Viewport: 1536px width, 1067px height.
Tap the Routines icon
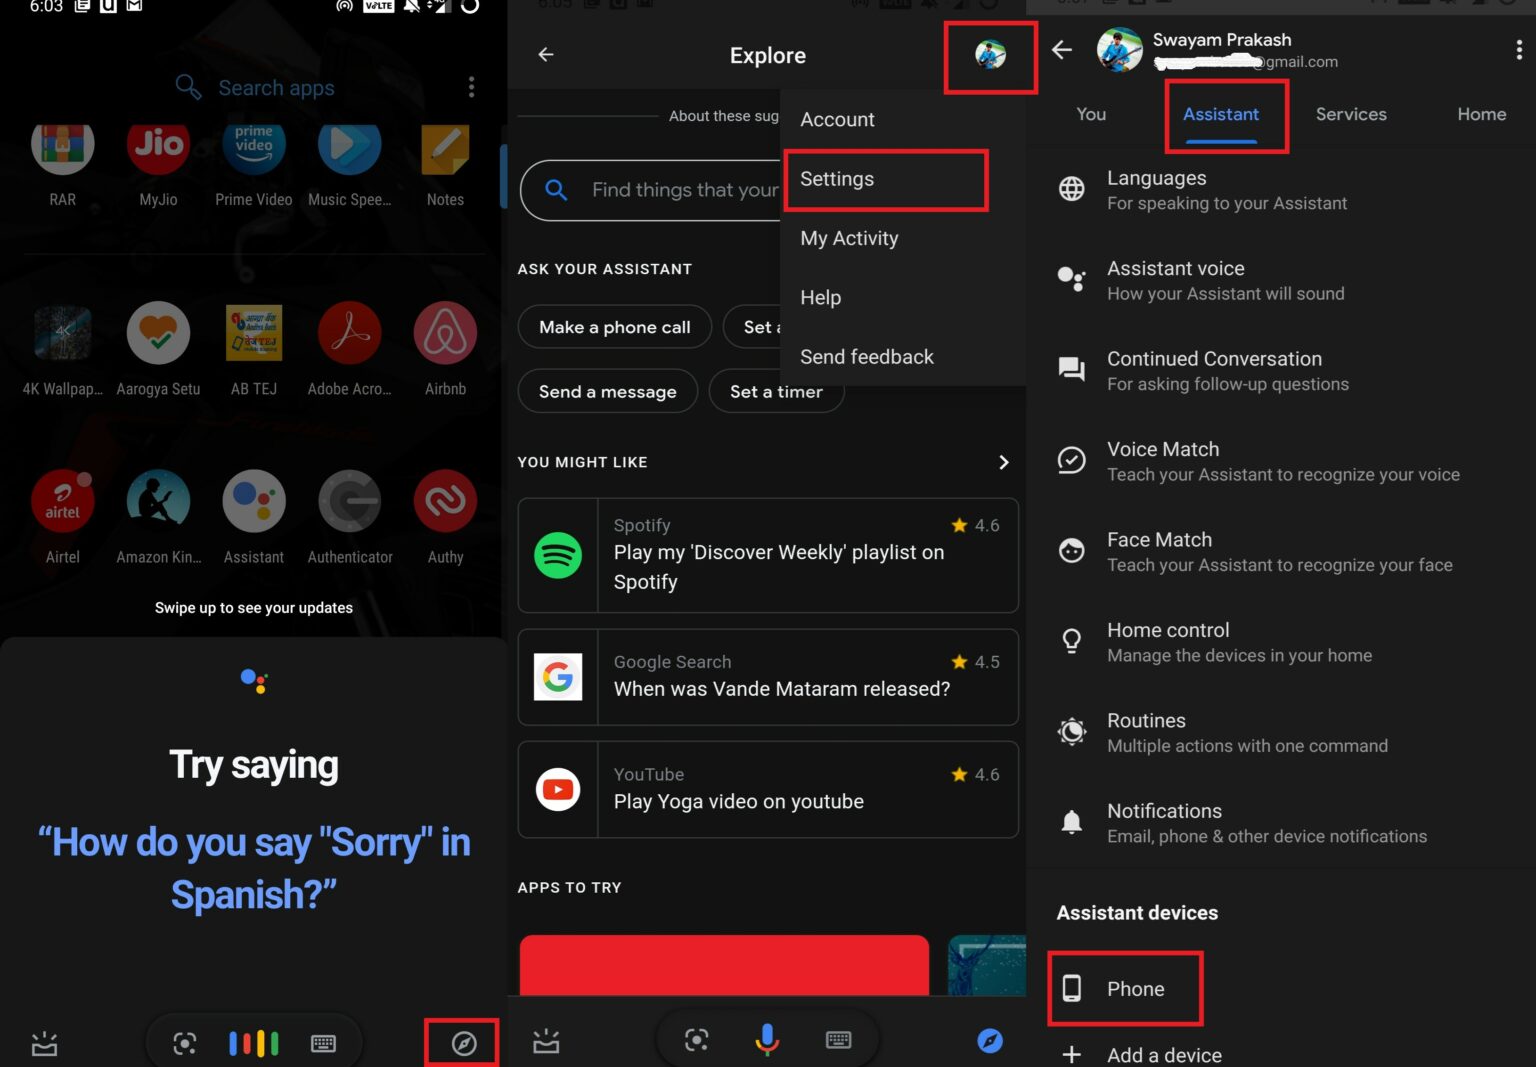[x=1071, y=731]
